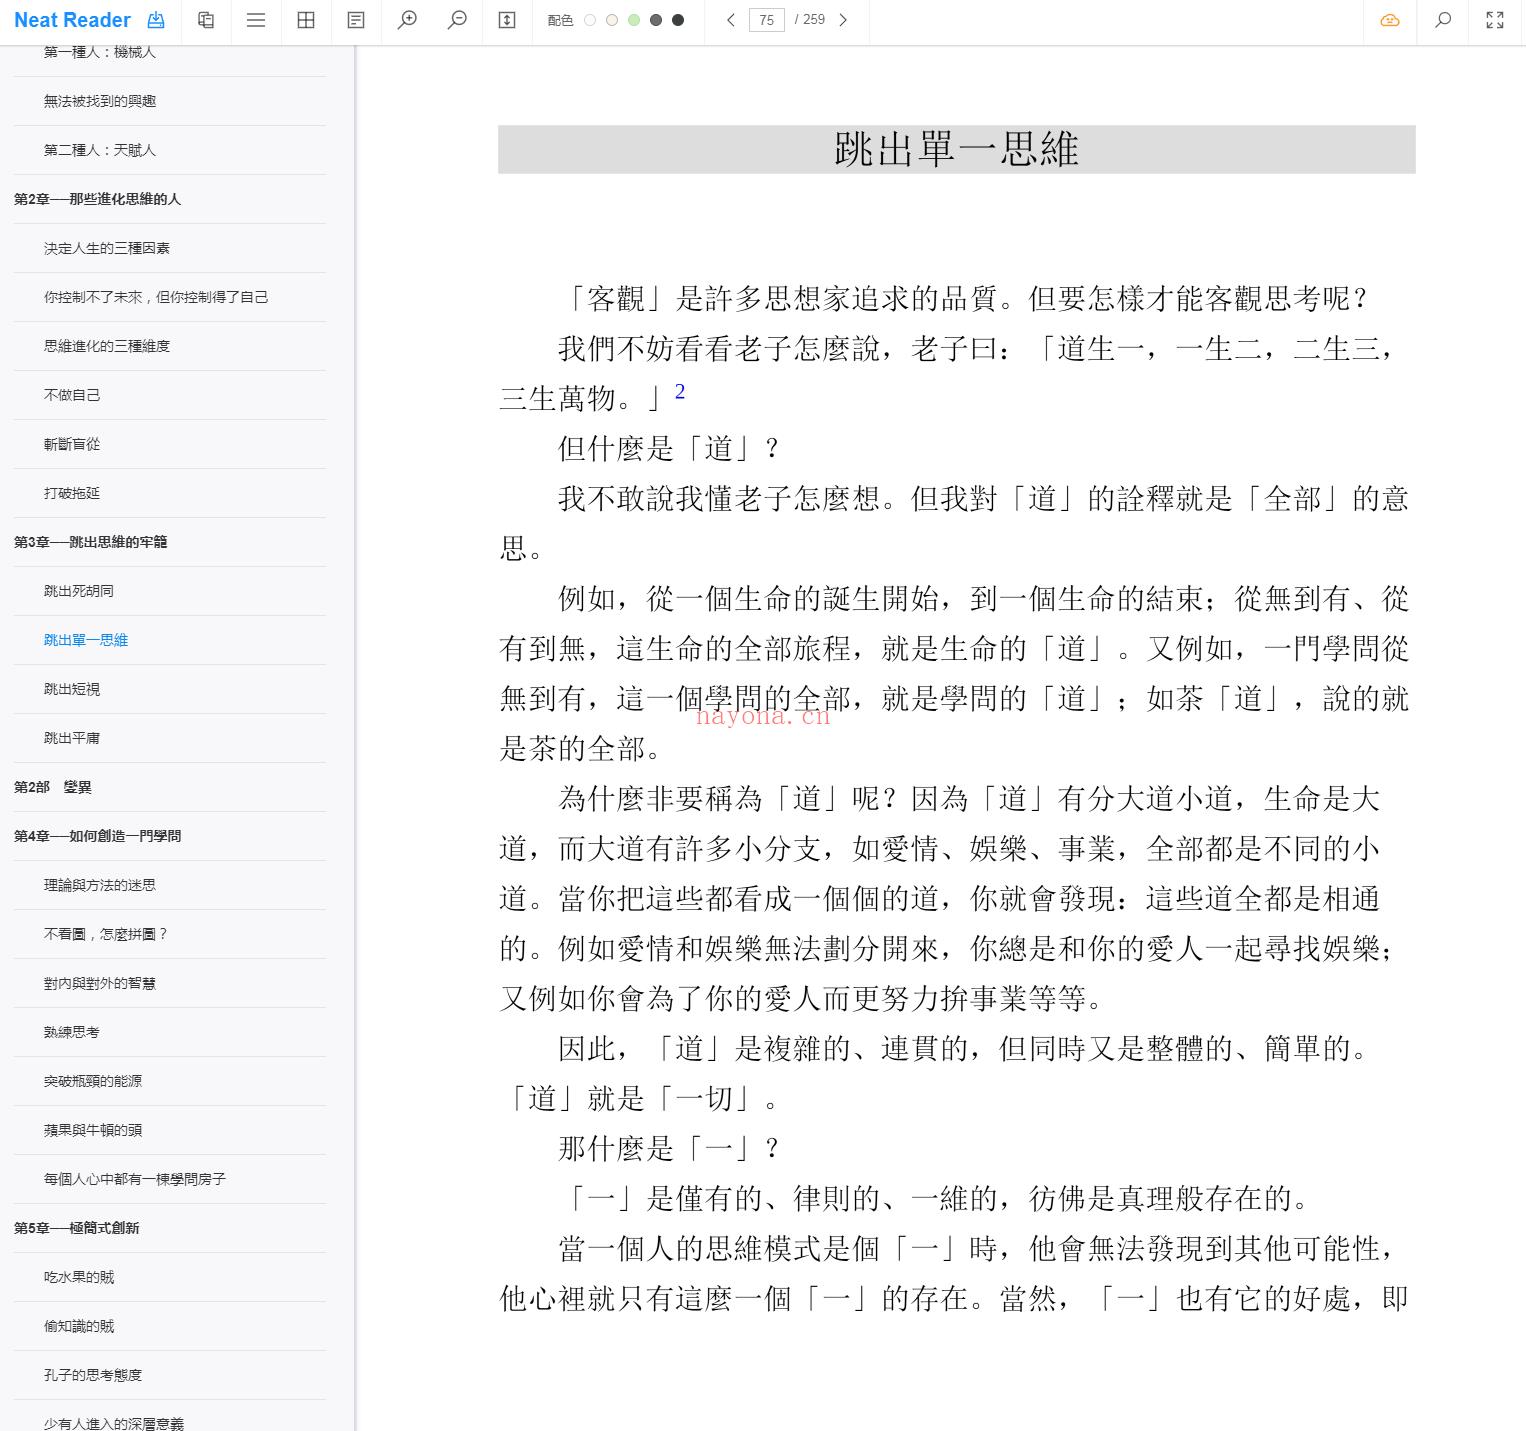The height and width of the screenshot is (1431, 1526).
Task: Open section 不看圖，怎麼拼圖？
Action: coord(106,934)
